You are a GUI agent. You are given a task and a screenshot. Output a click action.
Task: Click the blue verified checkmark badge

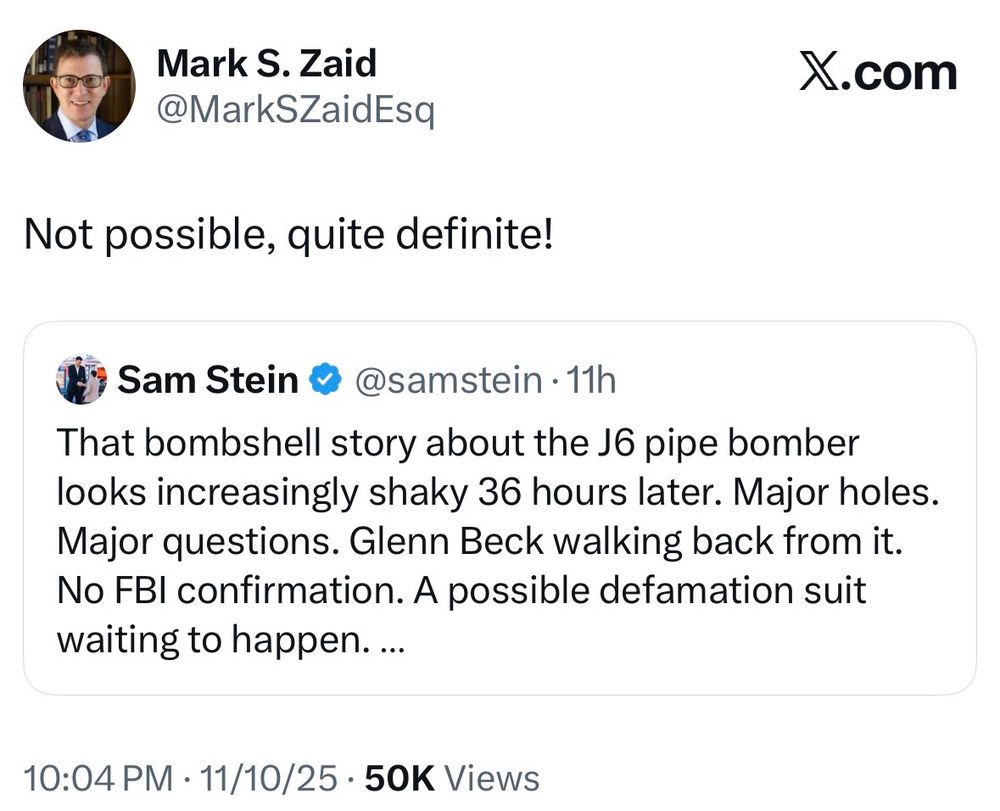[322, 380]
